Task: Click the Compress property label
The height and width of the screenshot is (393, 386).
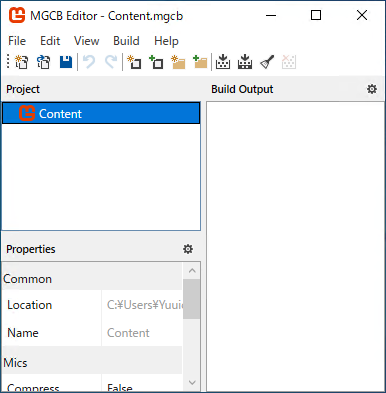Action: 33,388
